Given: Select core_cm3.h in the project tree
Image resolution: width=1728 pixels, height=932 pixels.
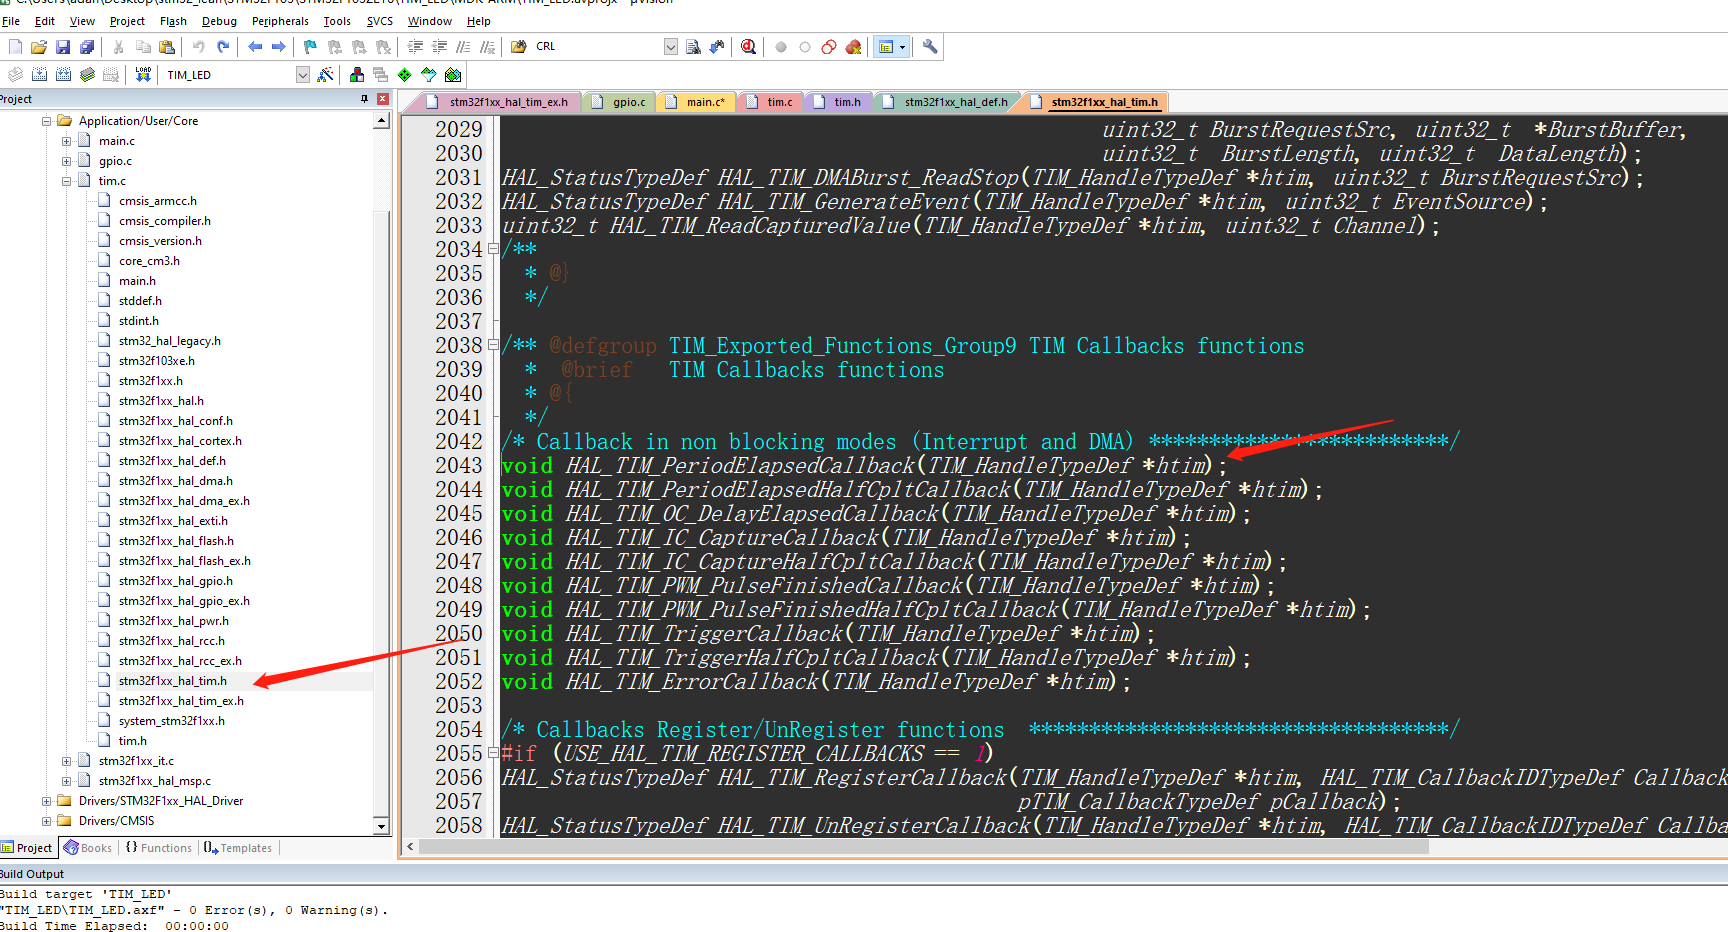Looking at the screenshot, I should click(x=149, y=261).
